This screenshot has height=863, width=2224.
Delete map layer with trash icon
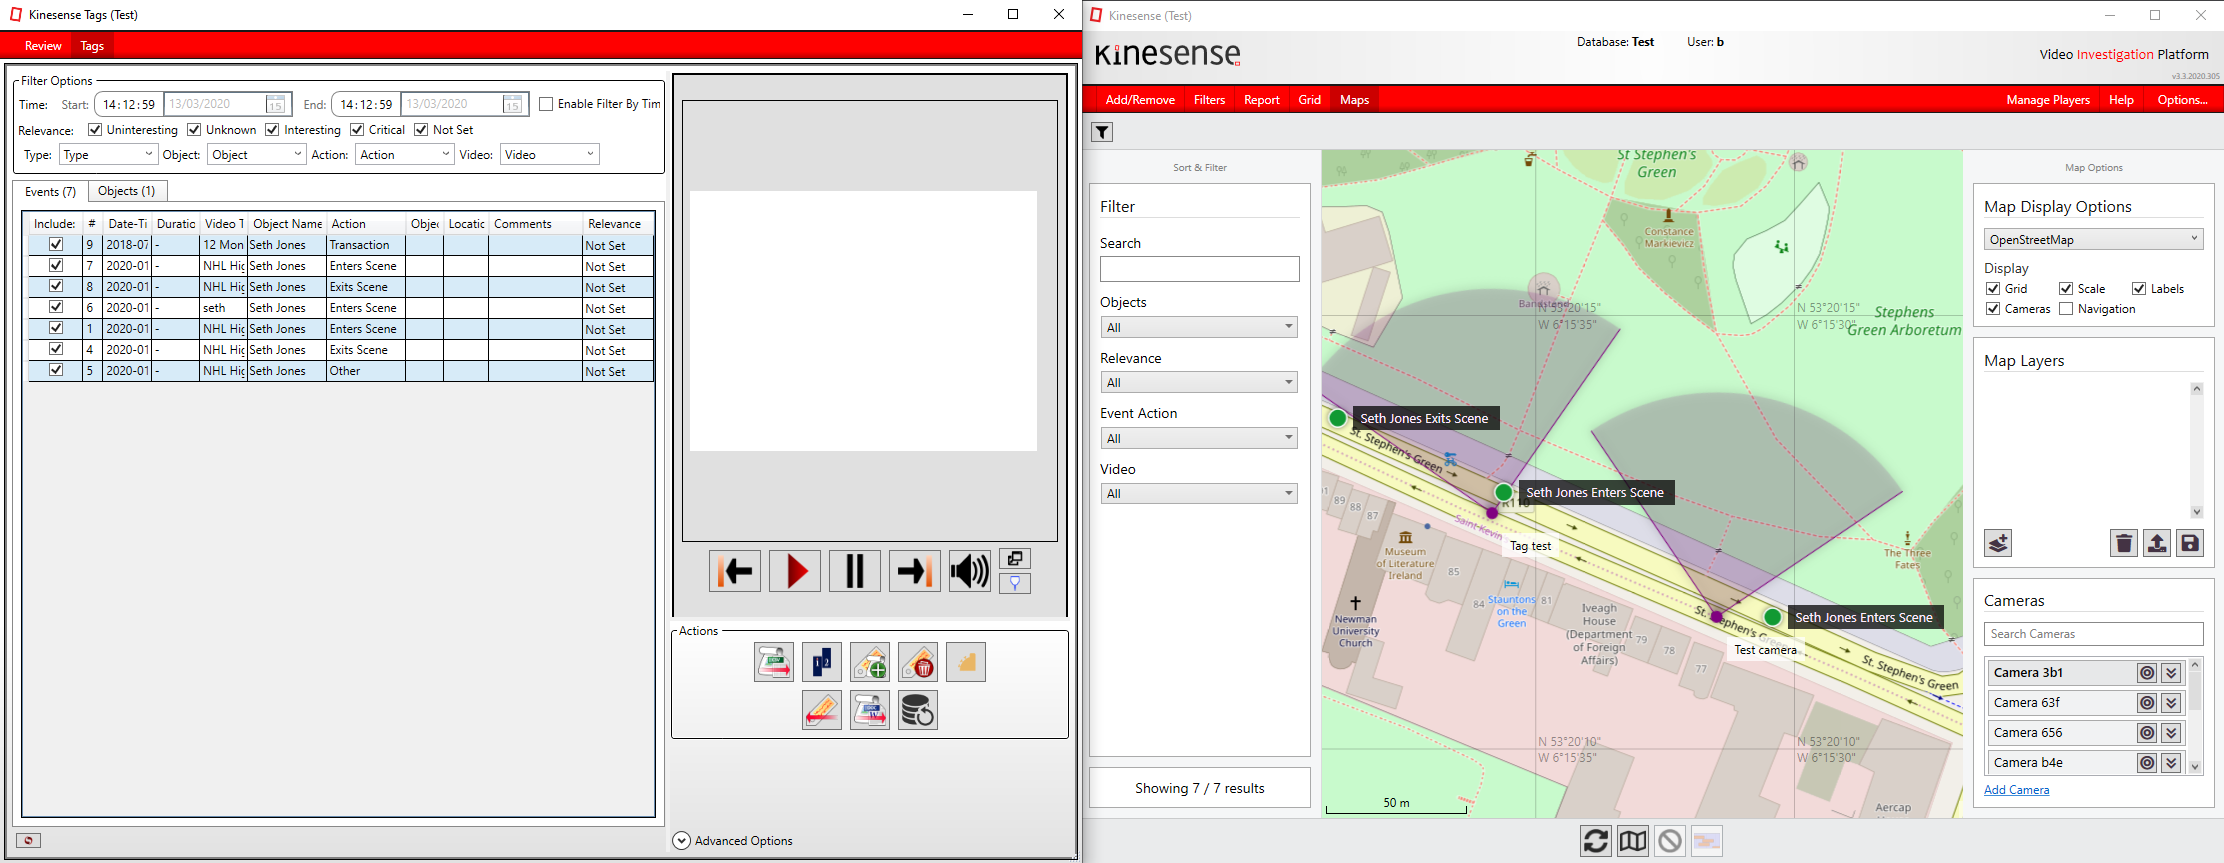pyautogui.click(x=2124, y=543)
